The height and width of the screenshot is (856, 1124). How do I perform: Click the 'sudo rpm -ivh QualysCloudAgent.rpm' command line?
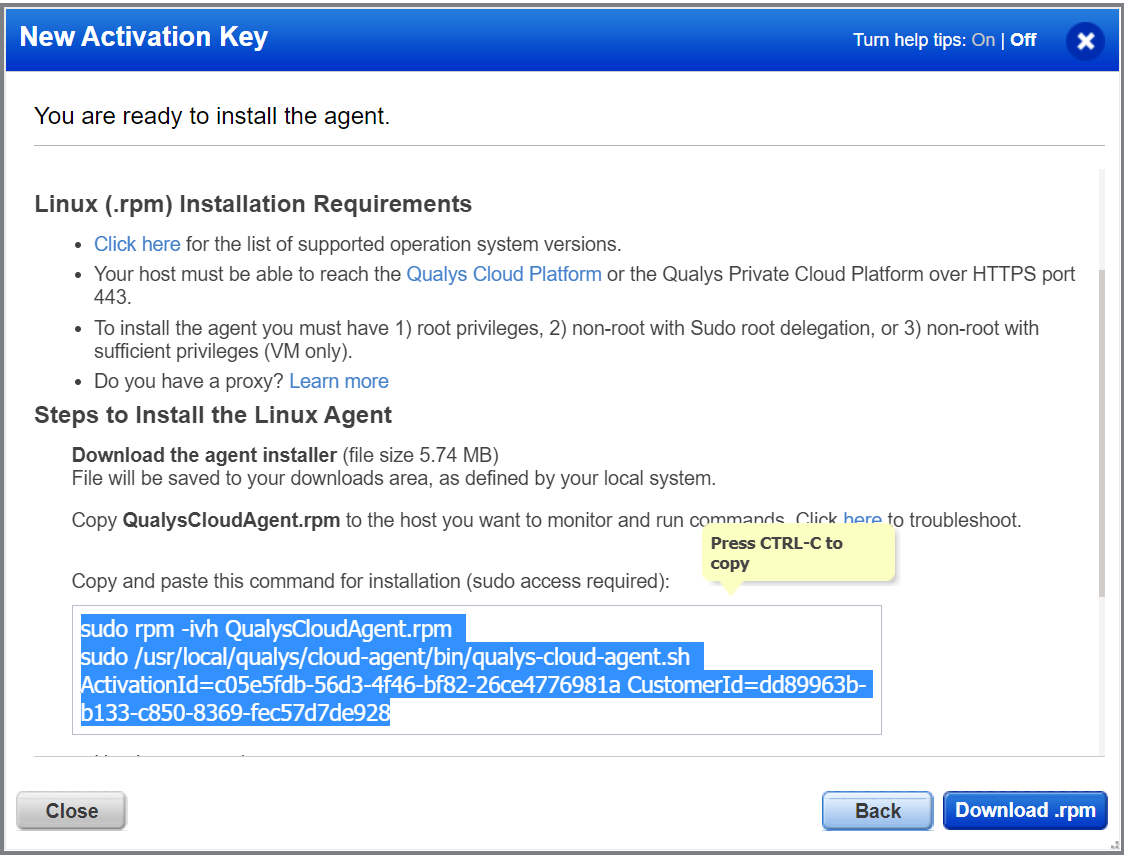pos(267,629)
